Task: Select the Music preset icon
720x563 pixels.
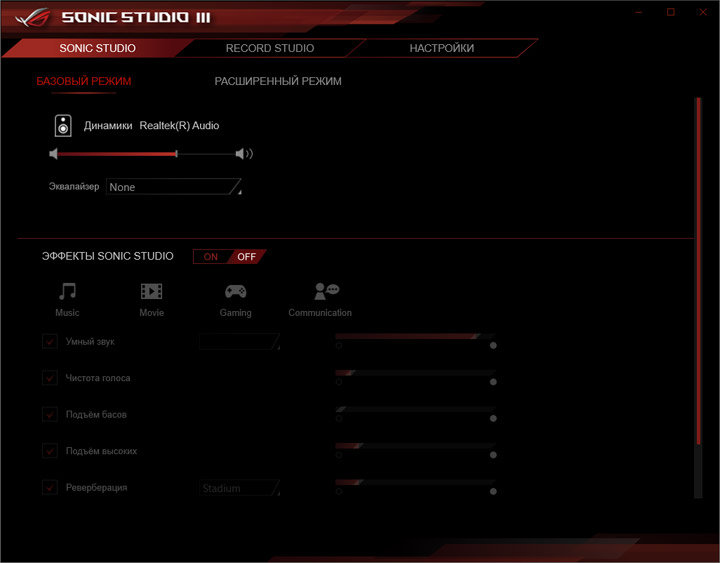Action: (x=68, y=291)
